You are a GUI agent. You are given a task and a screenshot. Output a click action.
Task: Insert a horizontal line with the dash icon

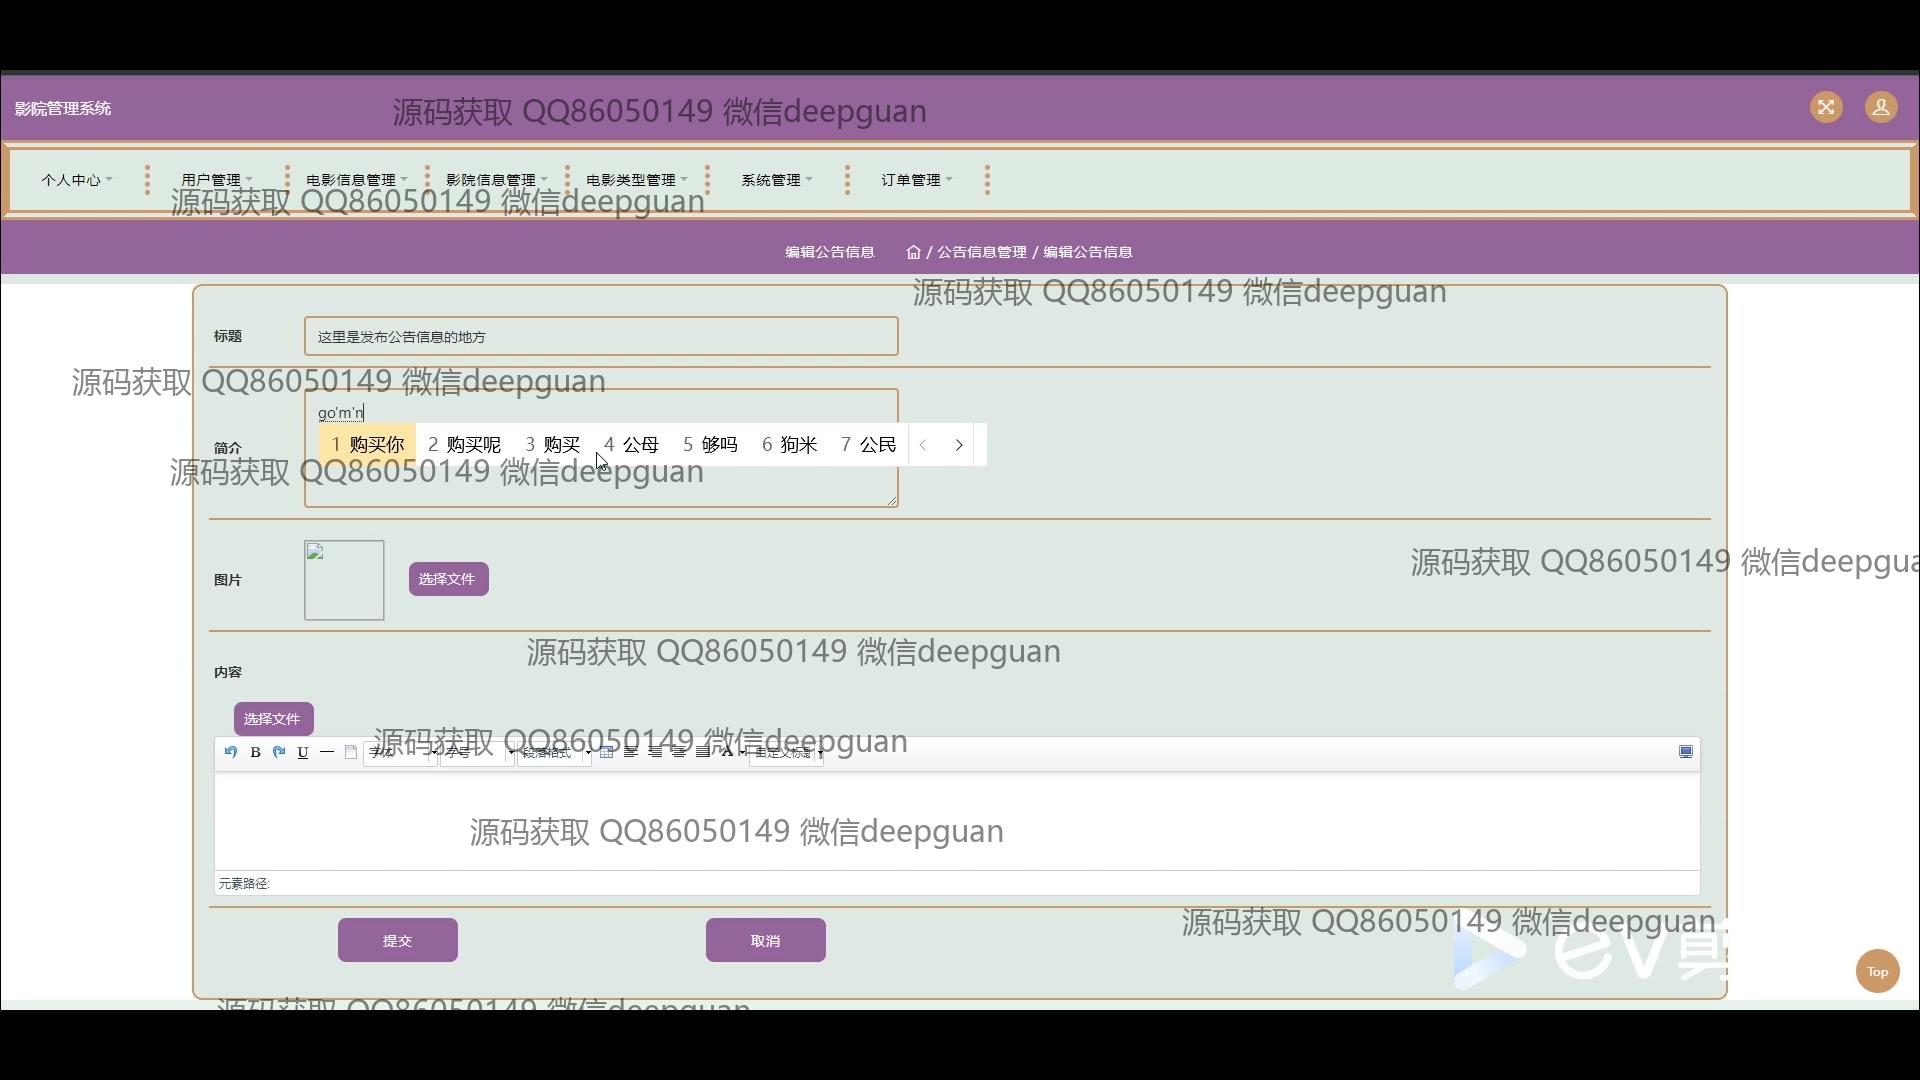pos(327,752)
